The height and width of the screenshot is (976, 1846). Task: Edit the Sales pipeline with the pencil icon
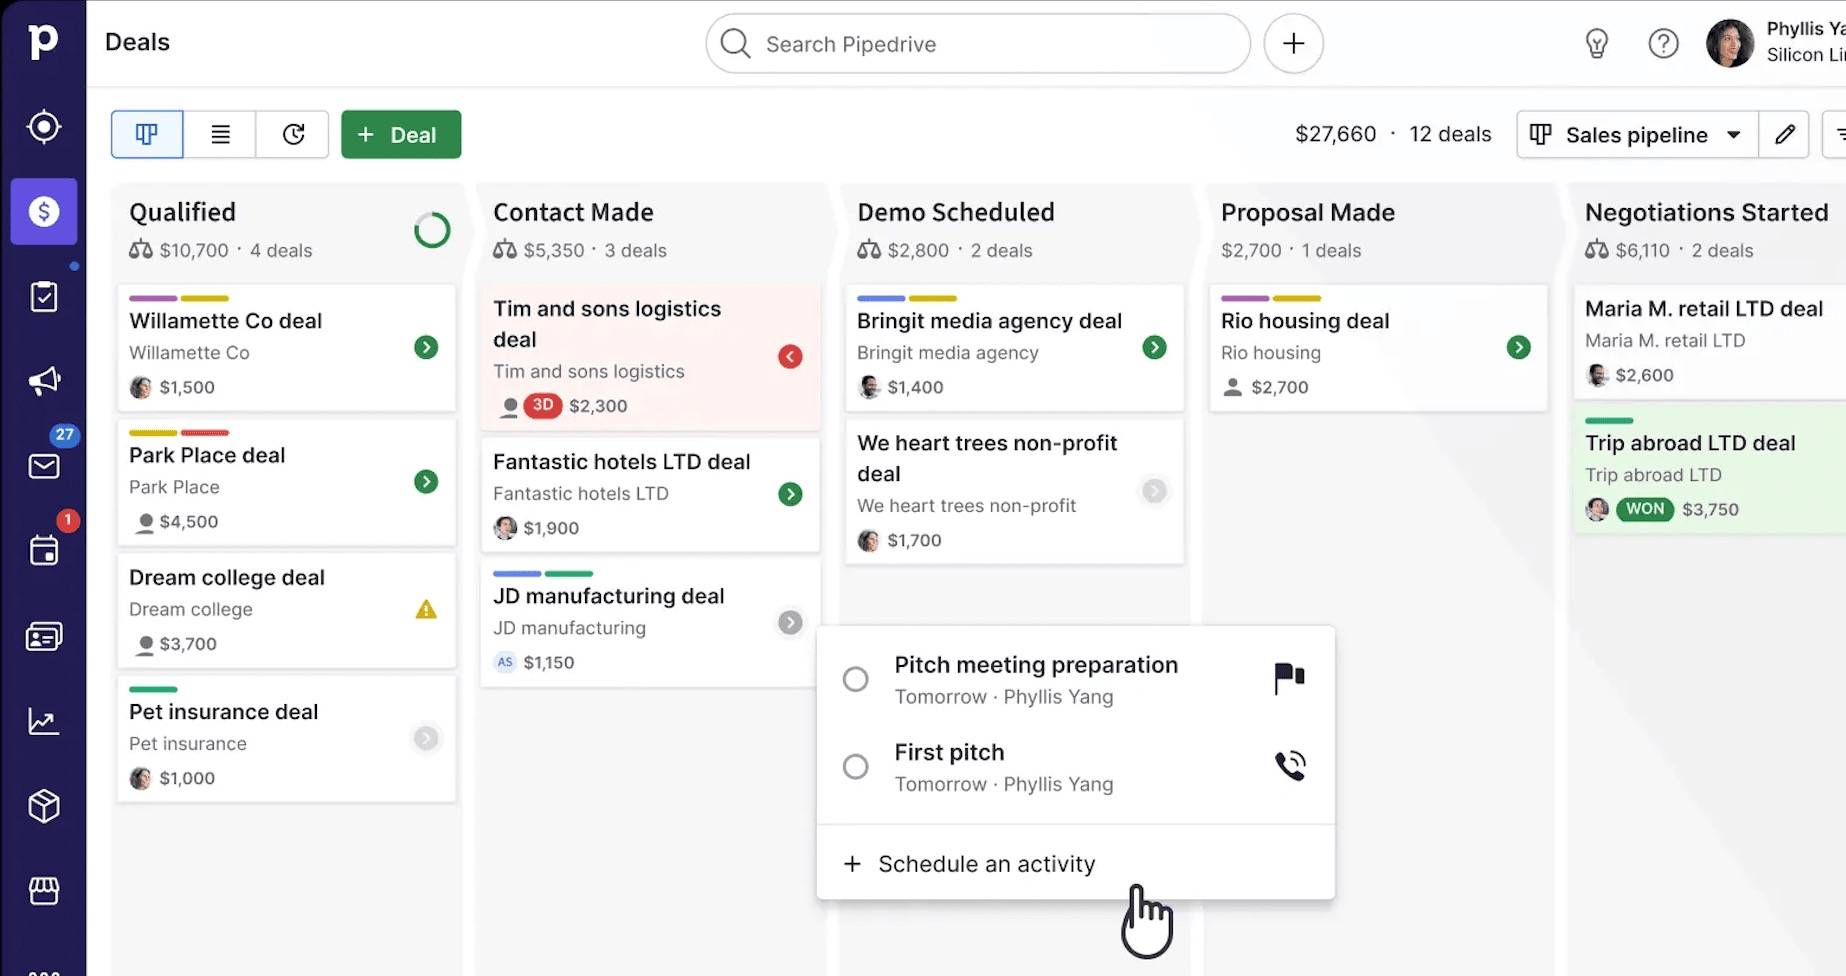1785,134
